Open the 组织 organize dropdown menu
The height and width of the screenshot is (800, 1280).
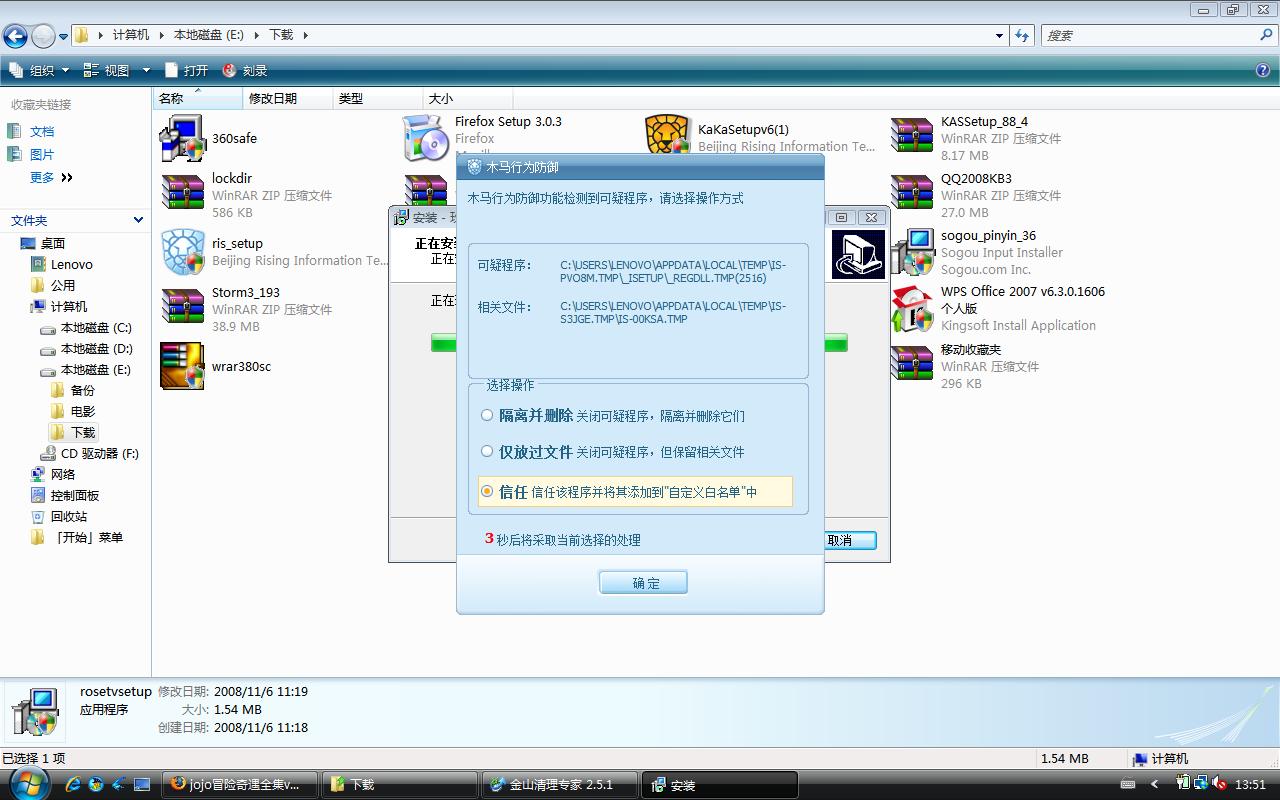point(39,71)
